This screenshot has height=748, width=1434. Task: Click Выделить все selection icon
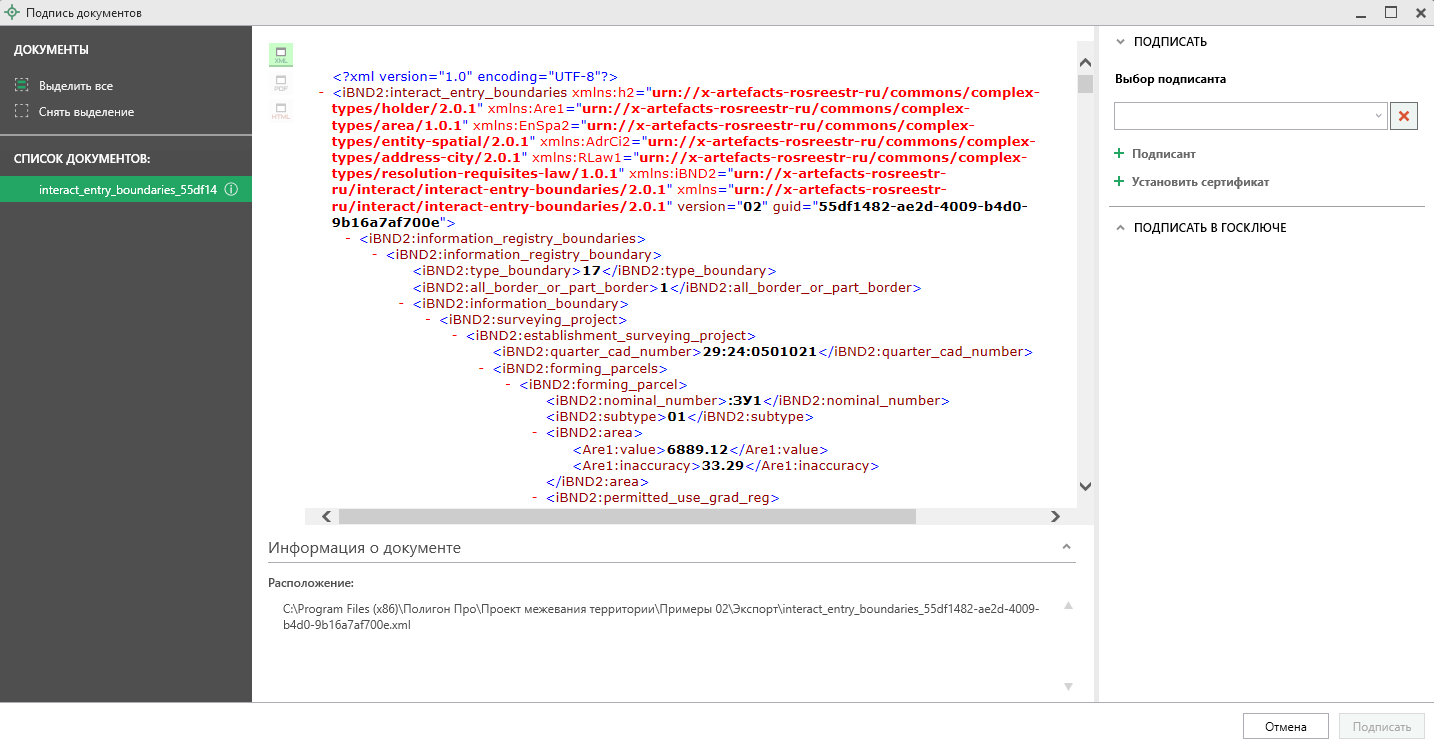pos(22,86)
